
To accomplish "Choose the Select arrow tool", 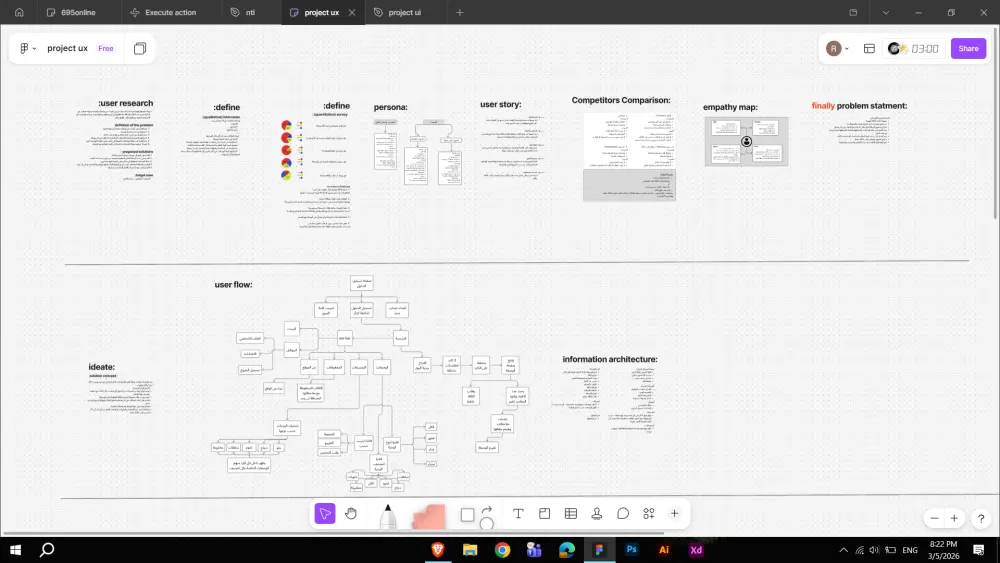I will 325,513.
